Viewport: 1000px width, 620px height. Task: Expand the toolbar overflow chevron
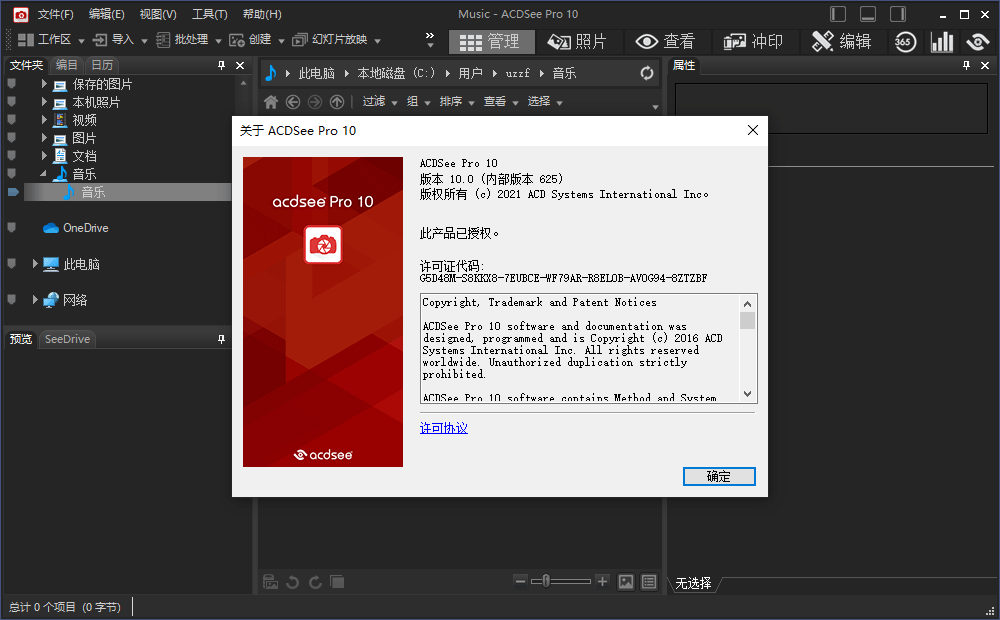[x=430, y=40]
